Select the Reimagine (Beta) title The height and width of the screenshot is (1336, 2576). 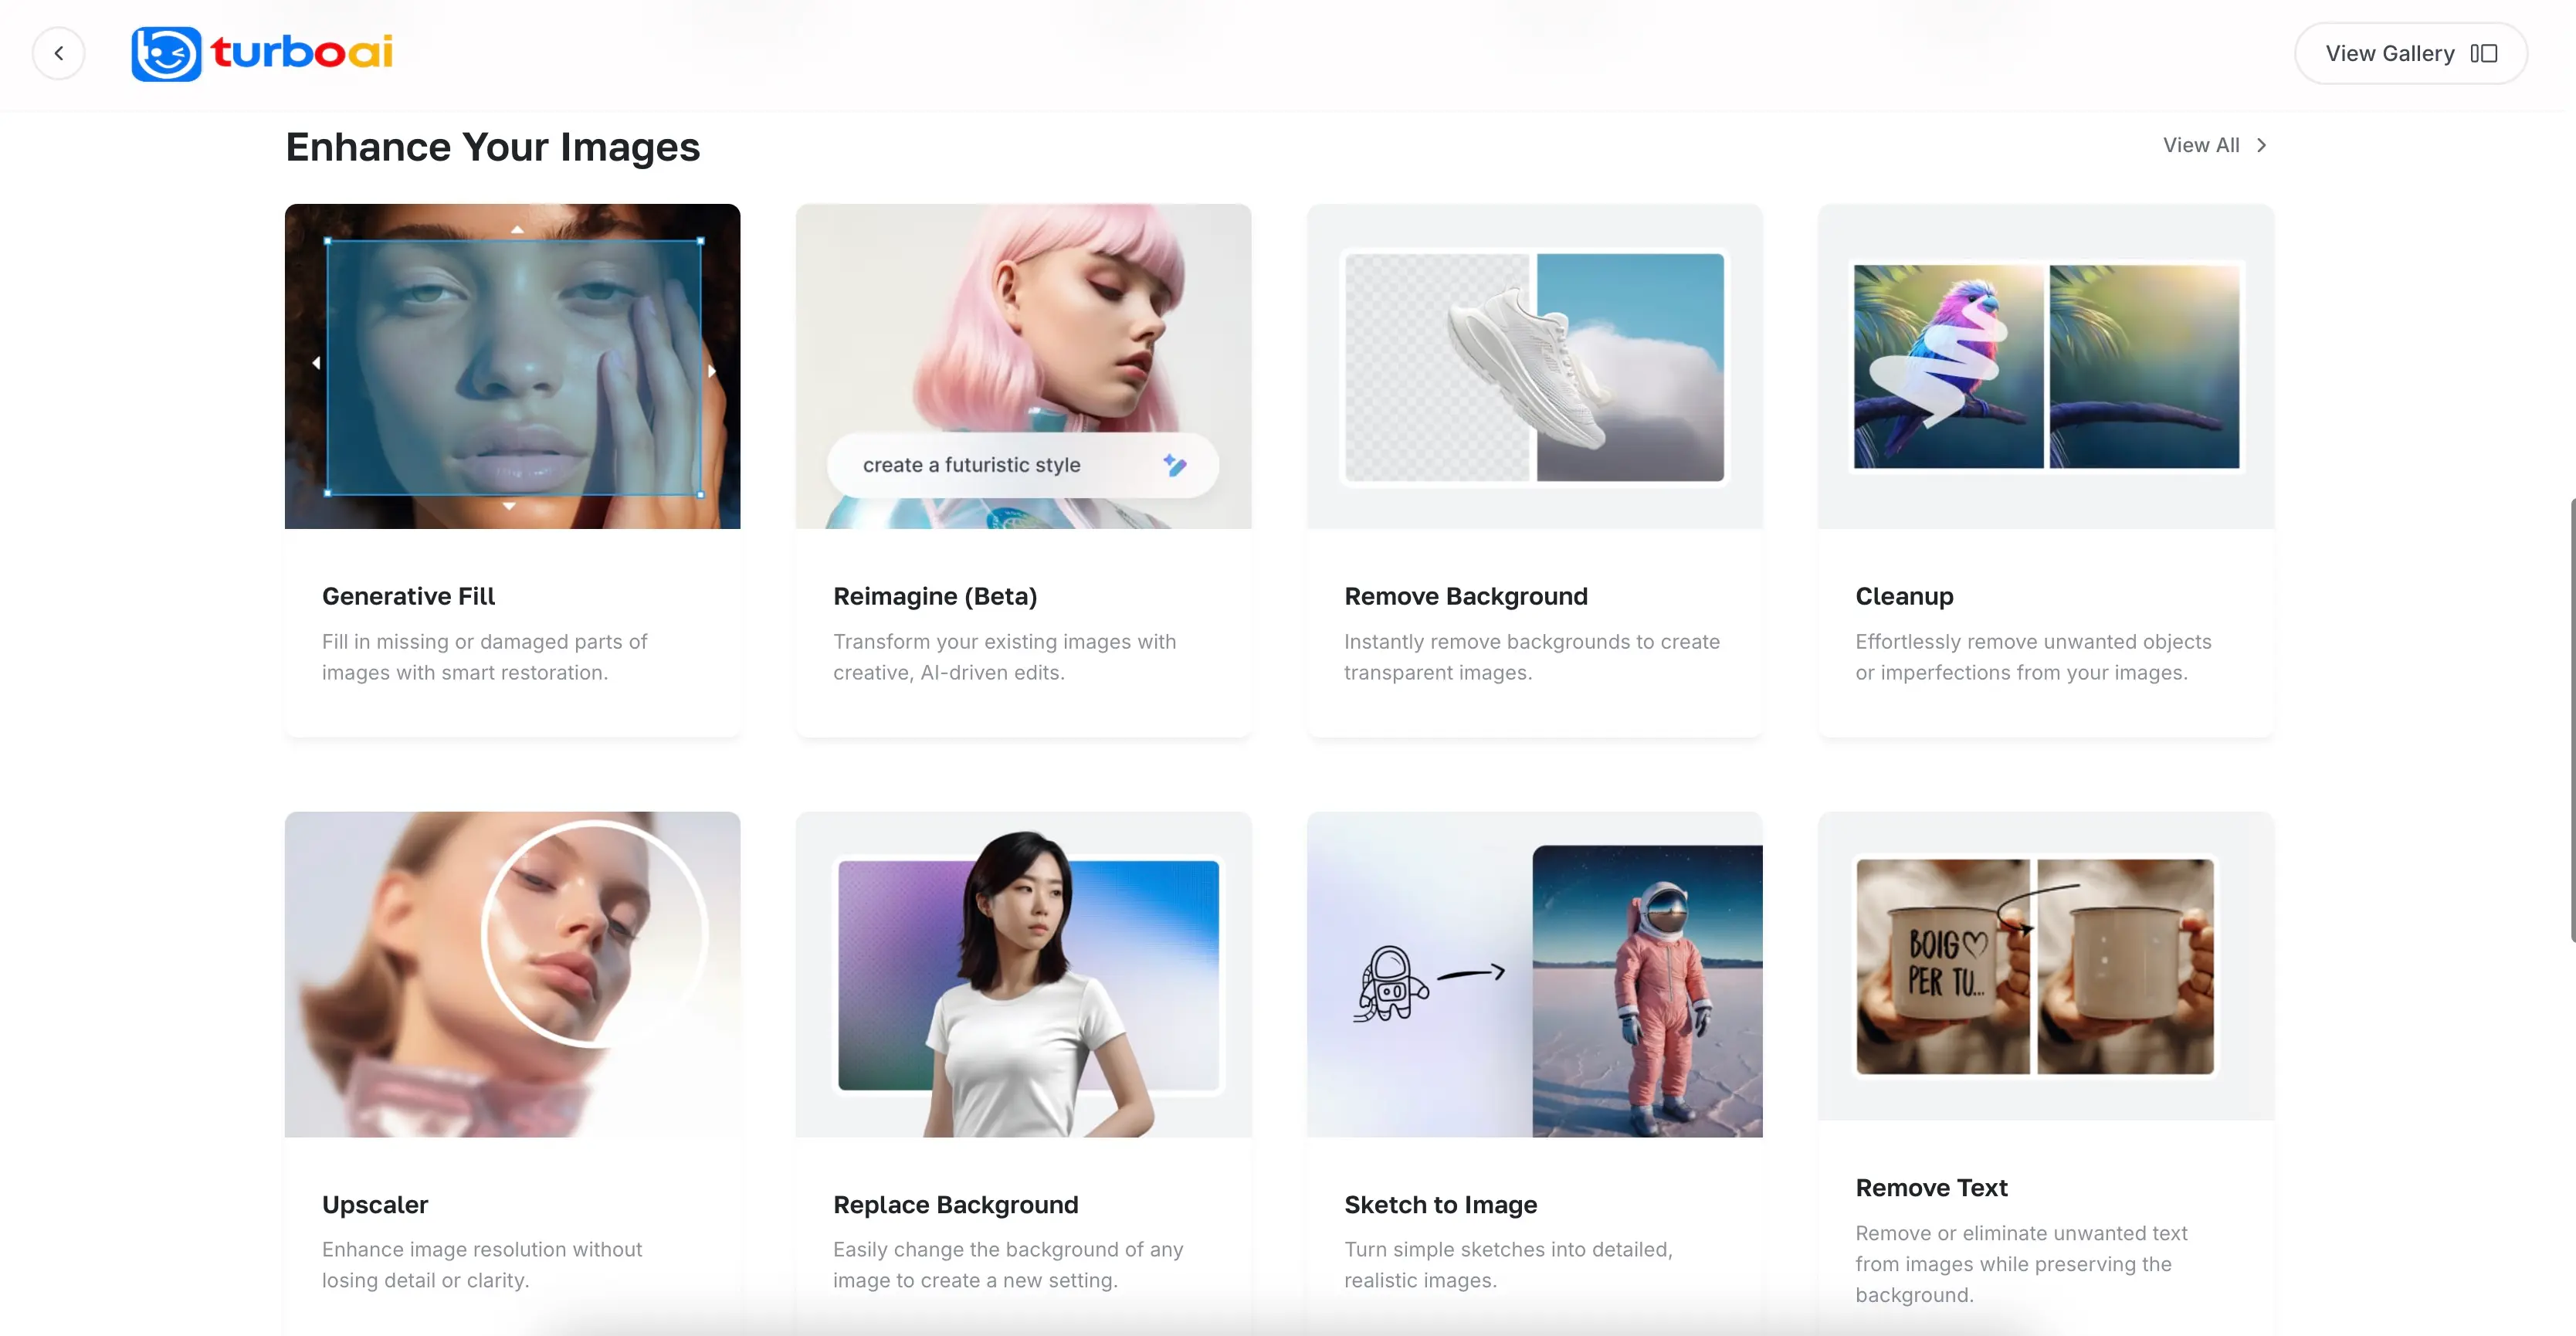935,596
